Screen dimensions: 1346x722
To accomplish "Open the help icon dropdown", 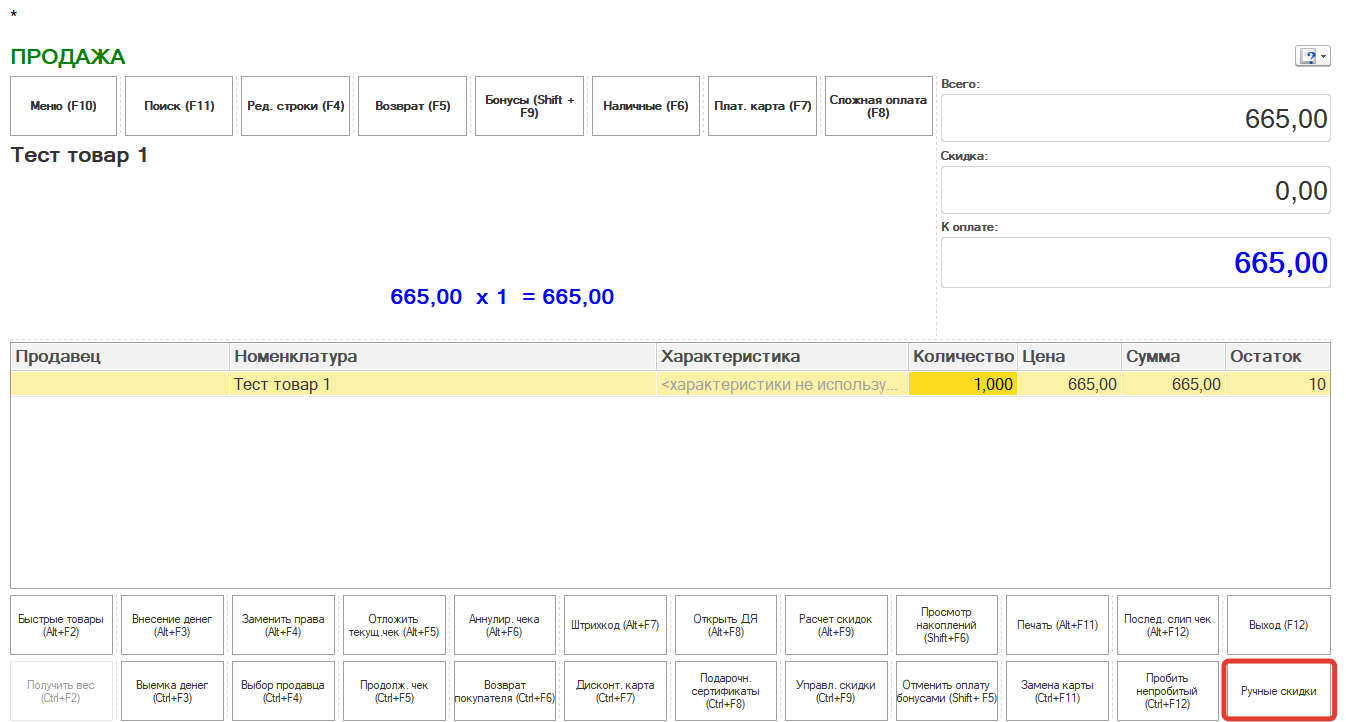I will [x=1312, y=57].
